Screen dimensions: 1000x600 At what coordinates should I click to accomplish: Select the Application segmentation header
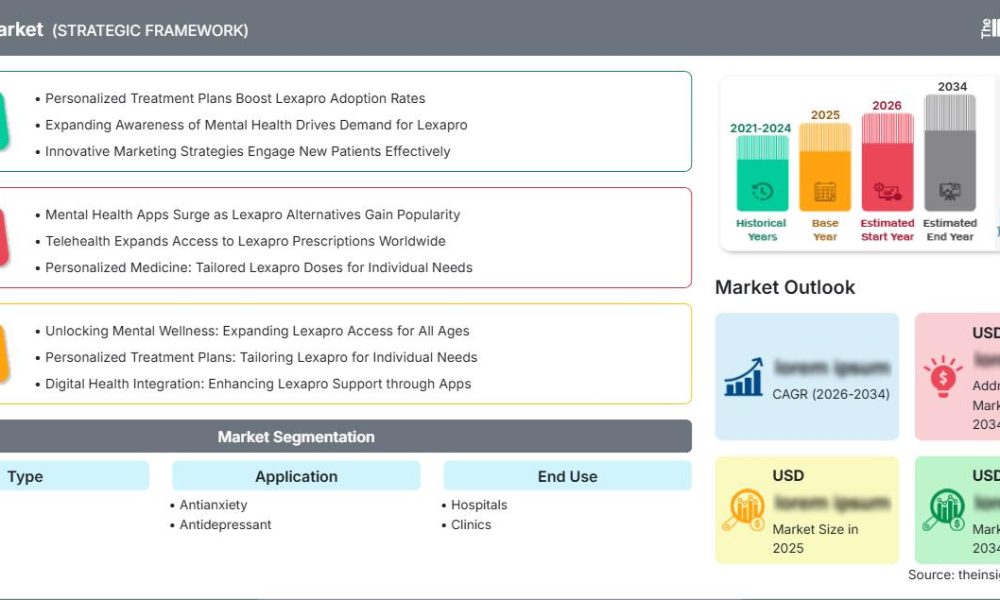click(296, 476)
